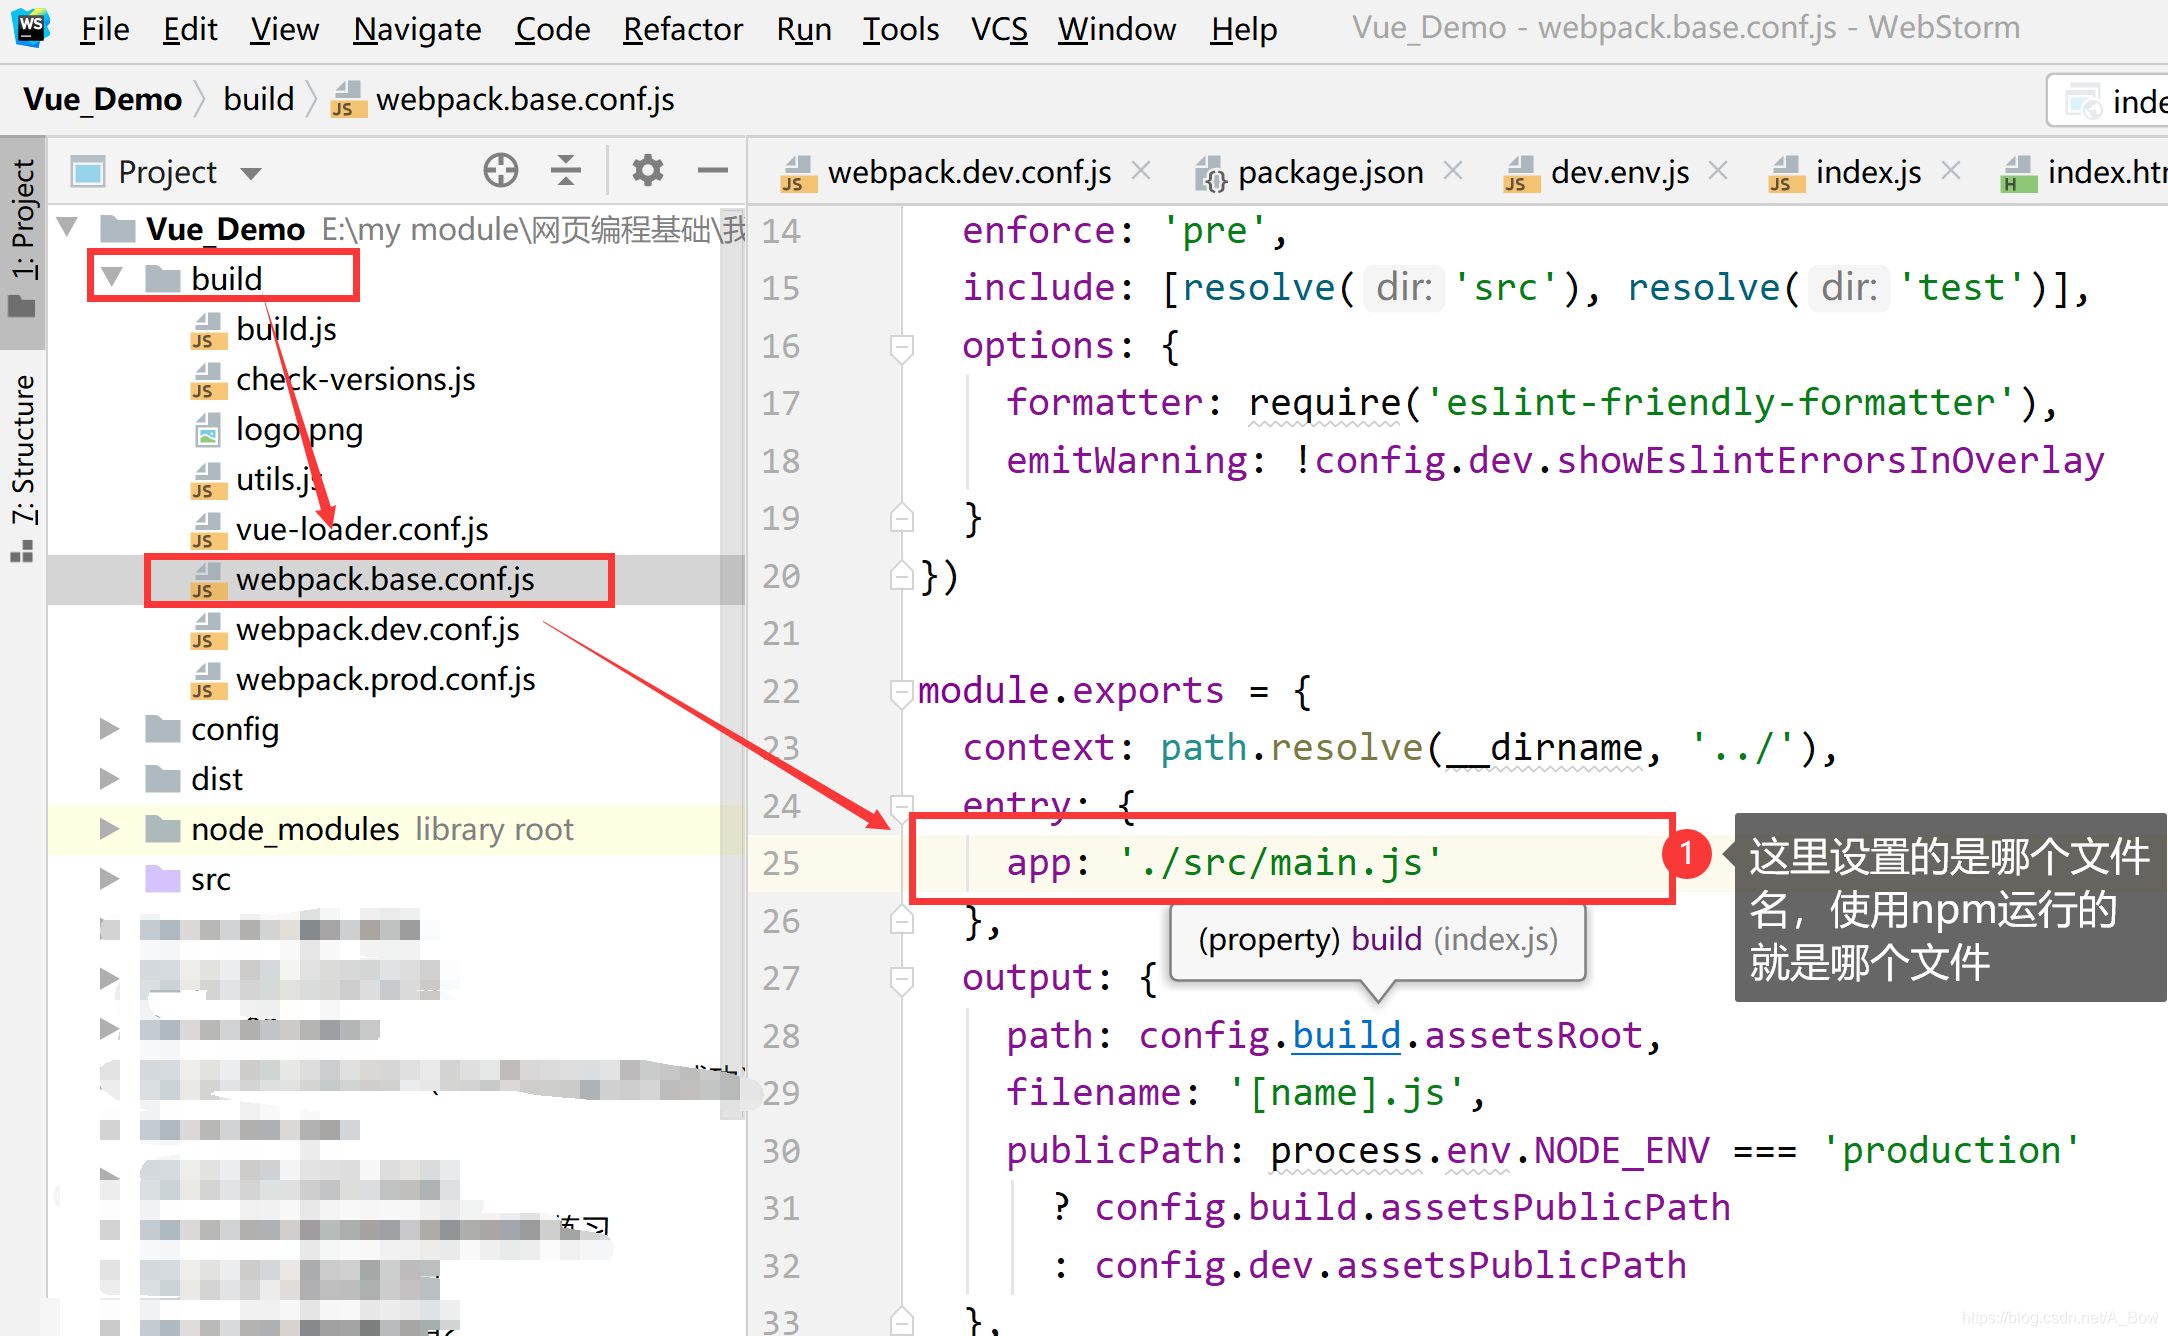Open the Refactor menu

683,29
